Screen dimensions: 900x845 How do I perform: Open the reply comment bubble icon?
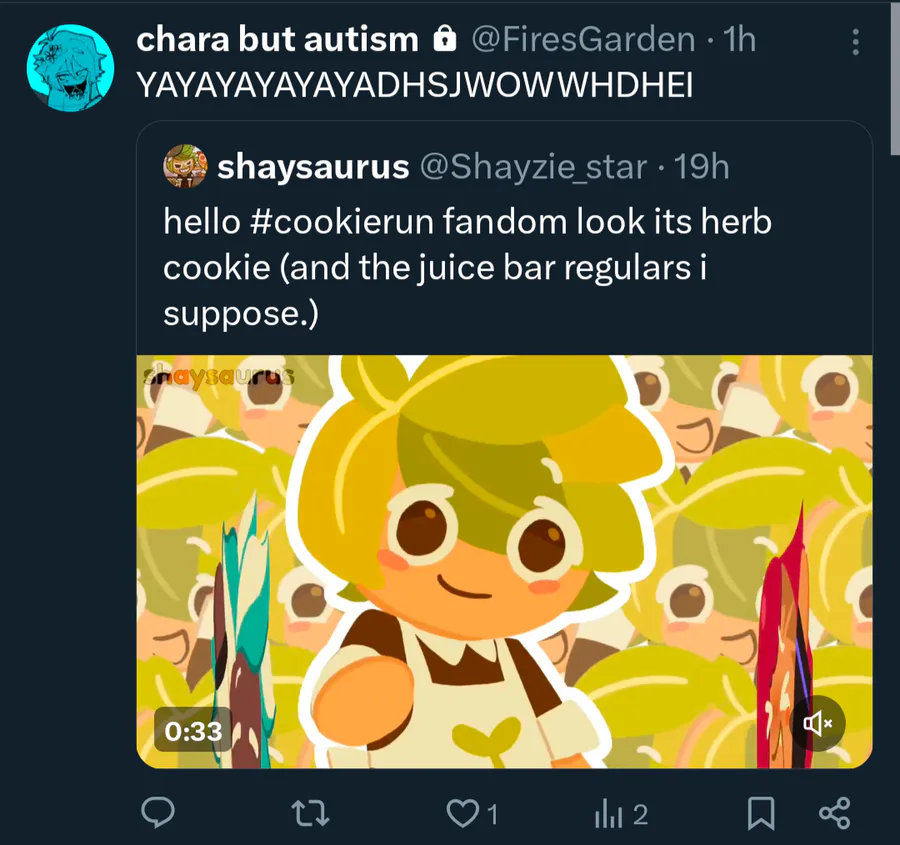pos(158,813)
